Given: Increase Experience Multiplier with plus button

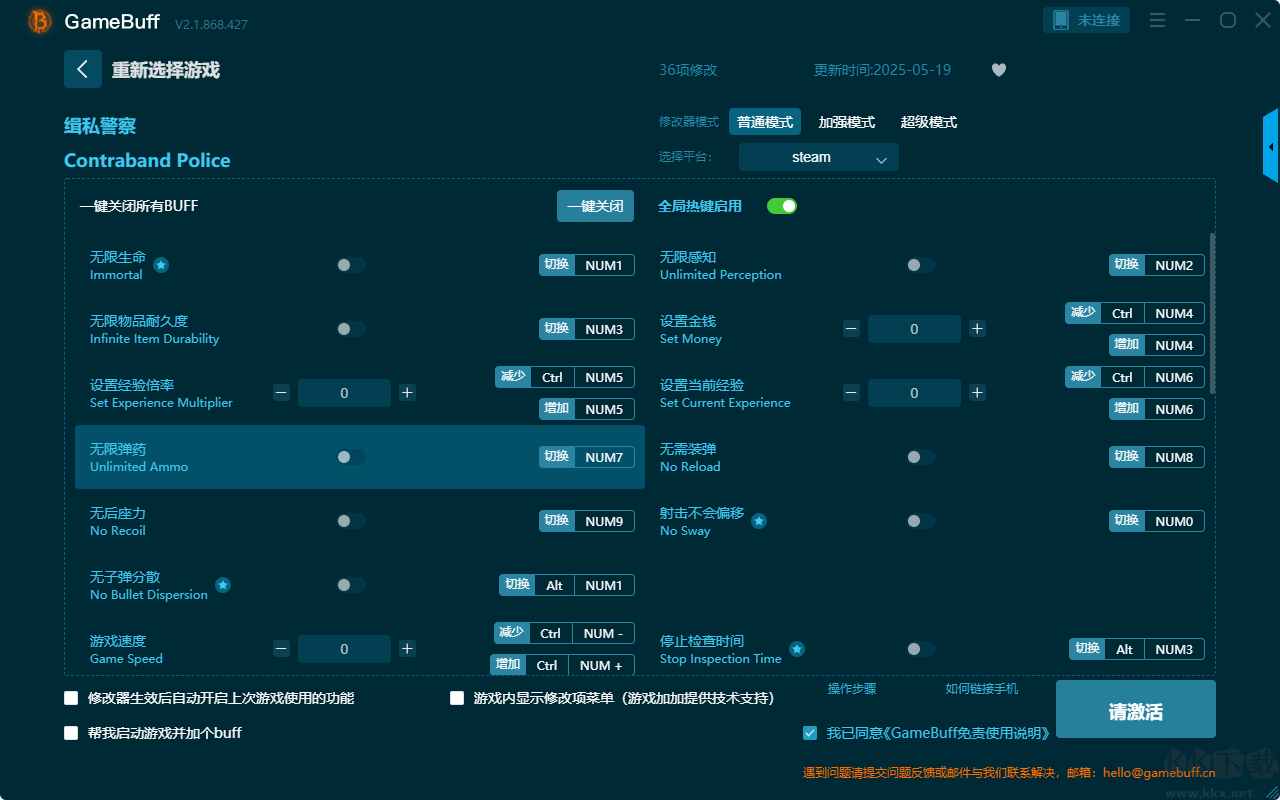Looking at the screenshot, I should pos(407,393).
